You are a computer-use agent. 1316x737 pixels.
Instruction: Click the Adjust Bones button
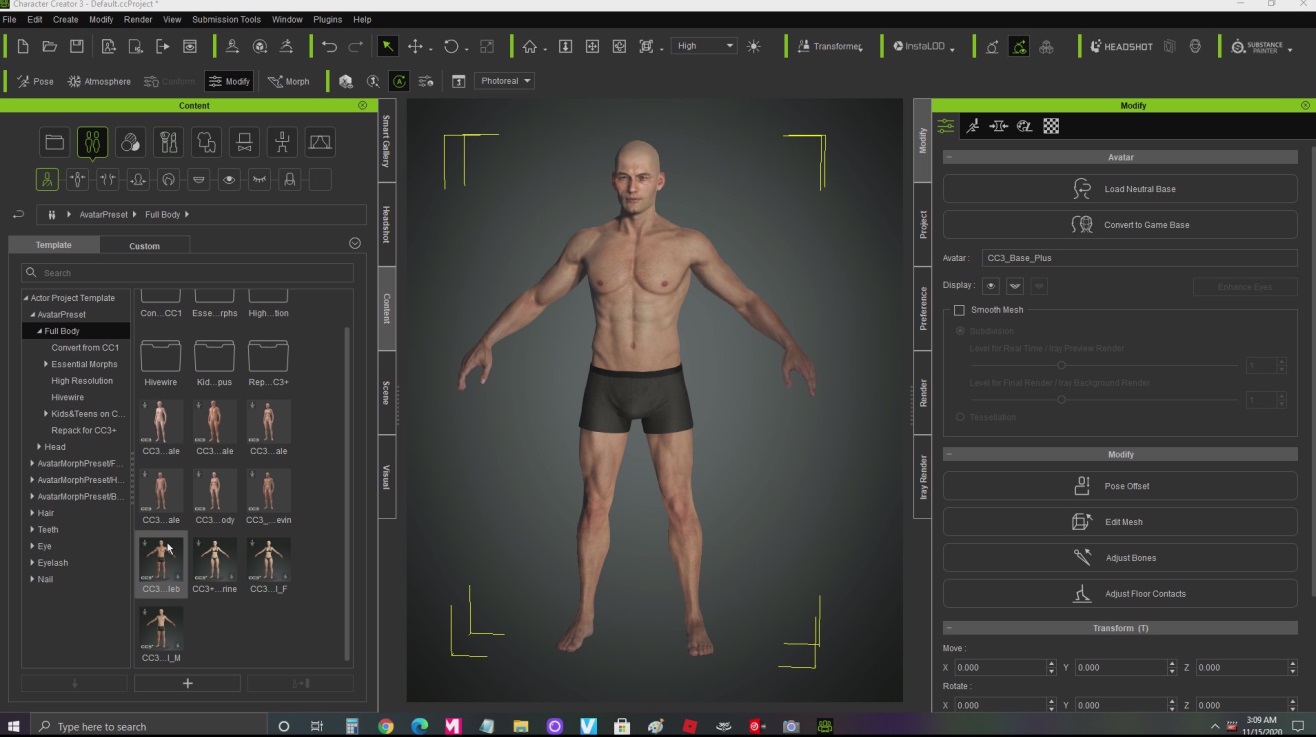click(x=1120, y=558)
